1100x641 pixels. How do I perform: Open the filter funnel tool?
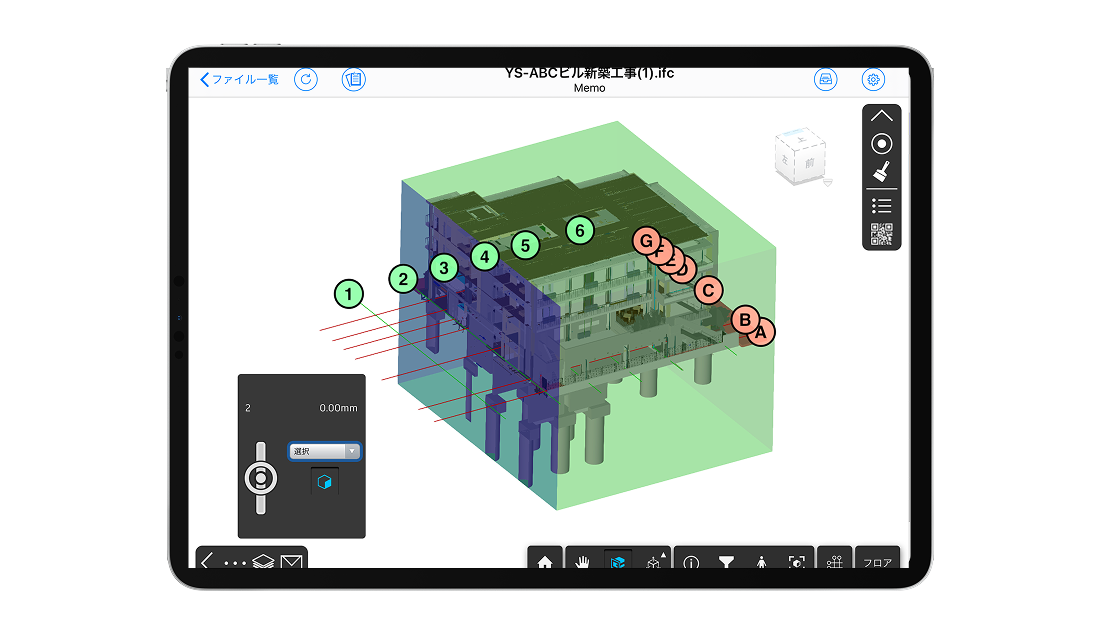coord(727,561)
